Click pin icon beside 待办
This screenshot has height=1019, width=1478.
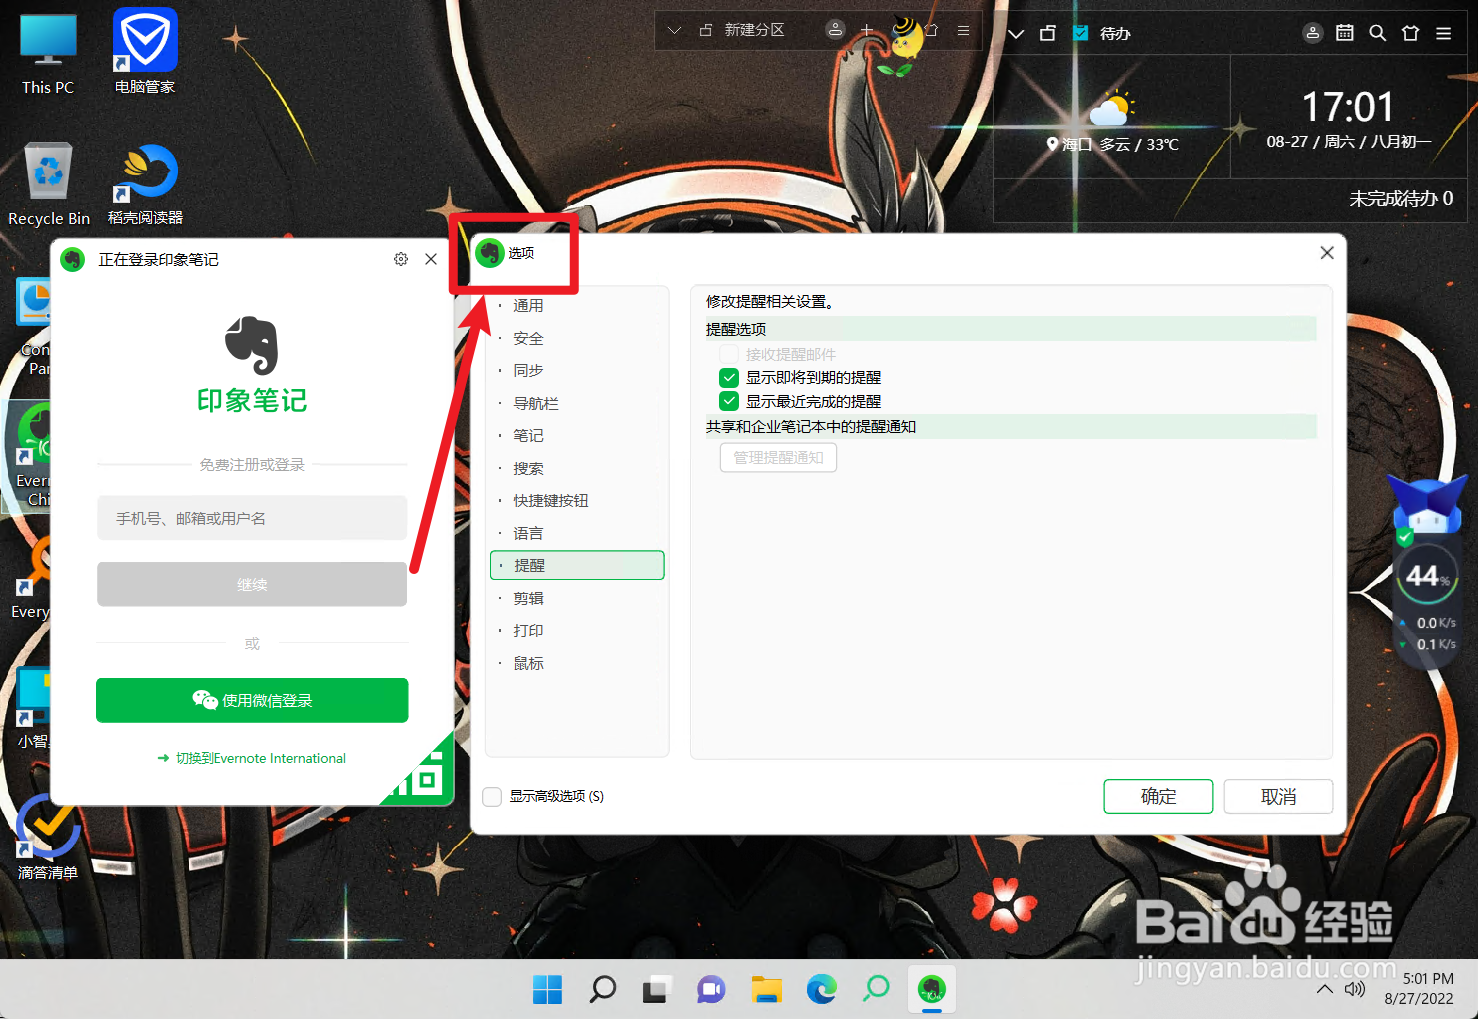[1048, 33]
